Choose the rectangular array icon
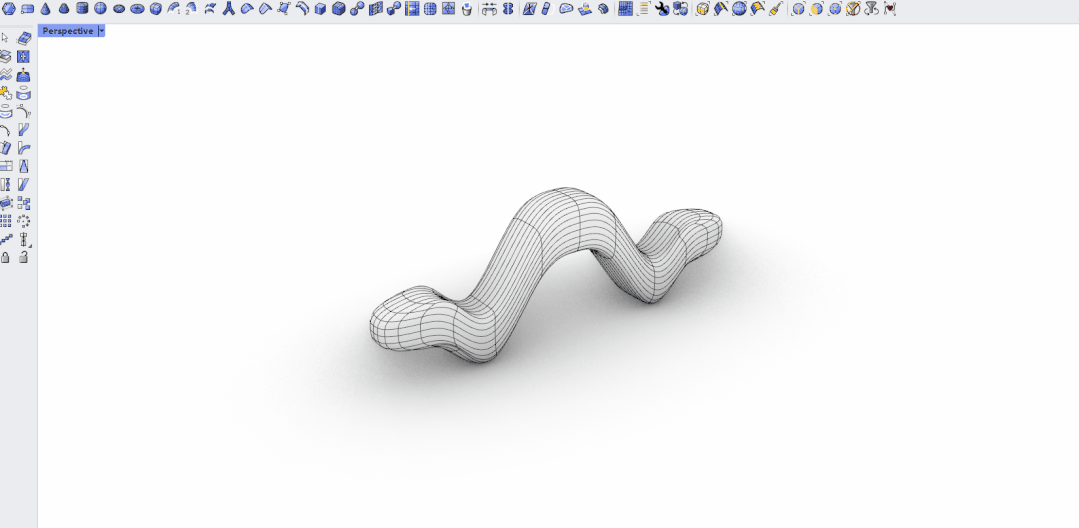The image size is (1079, 528). coord(6,220)
